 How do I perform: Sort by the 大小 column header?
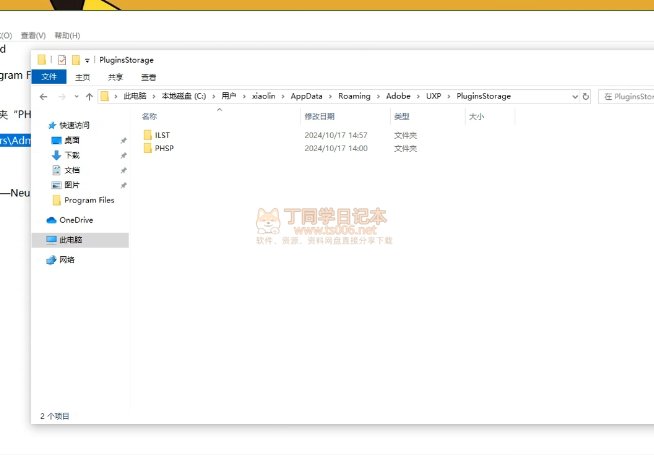[x=476, y=116]
